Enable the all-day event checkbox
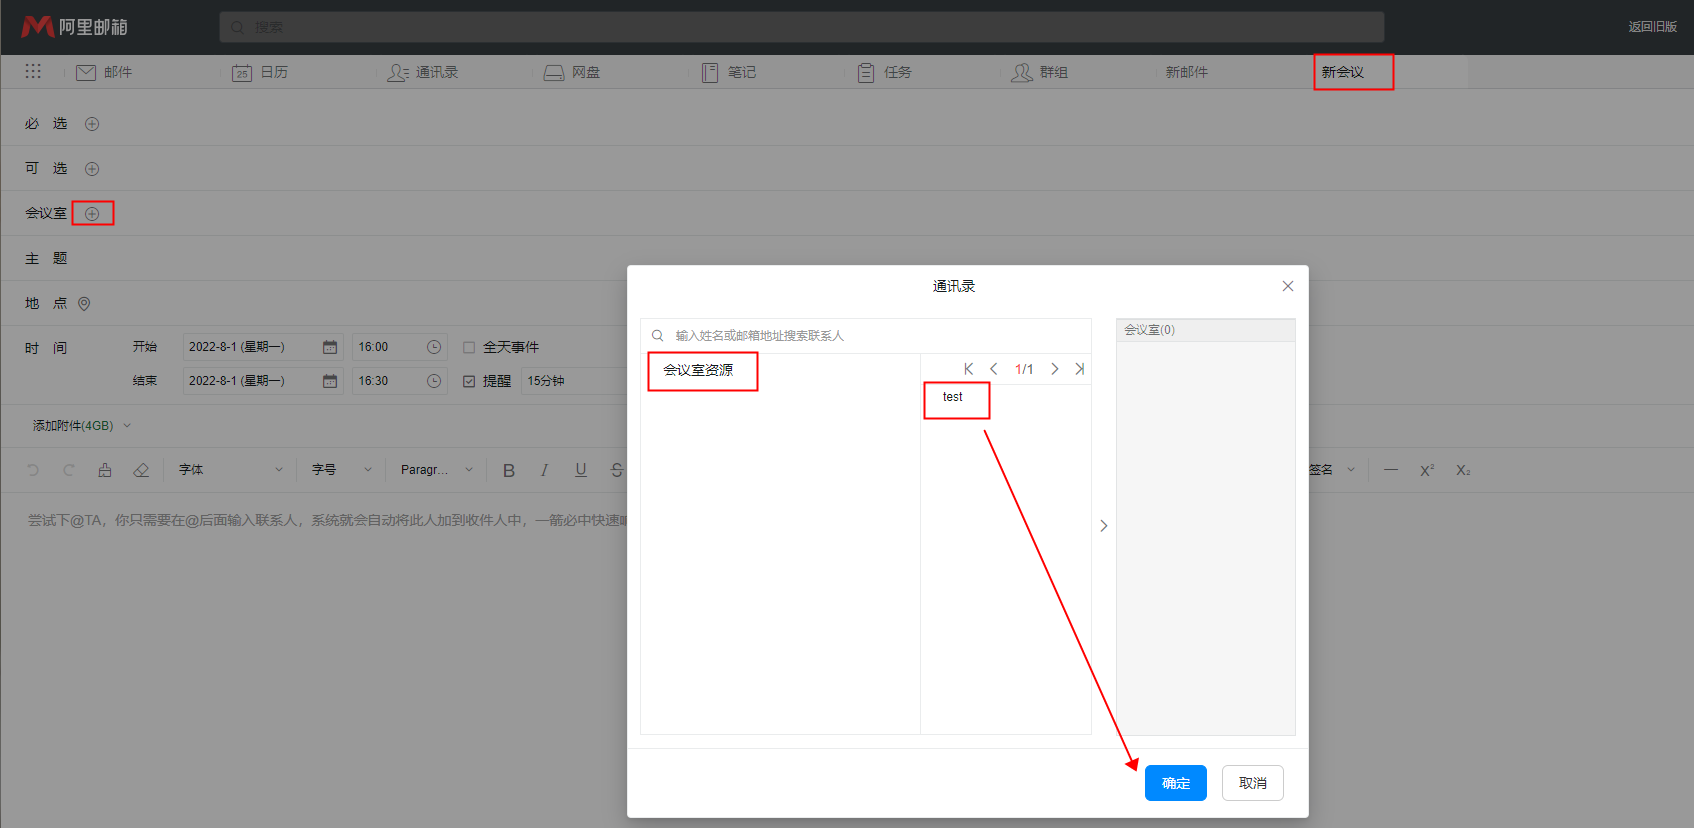Viewport: 1694px width, 828px height. (469, 348)
